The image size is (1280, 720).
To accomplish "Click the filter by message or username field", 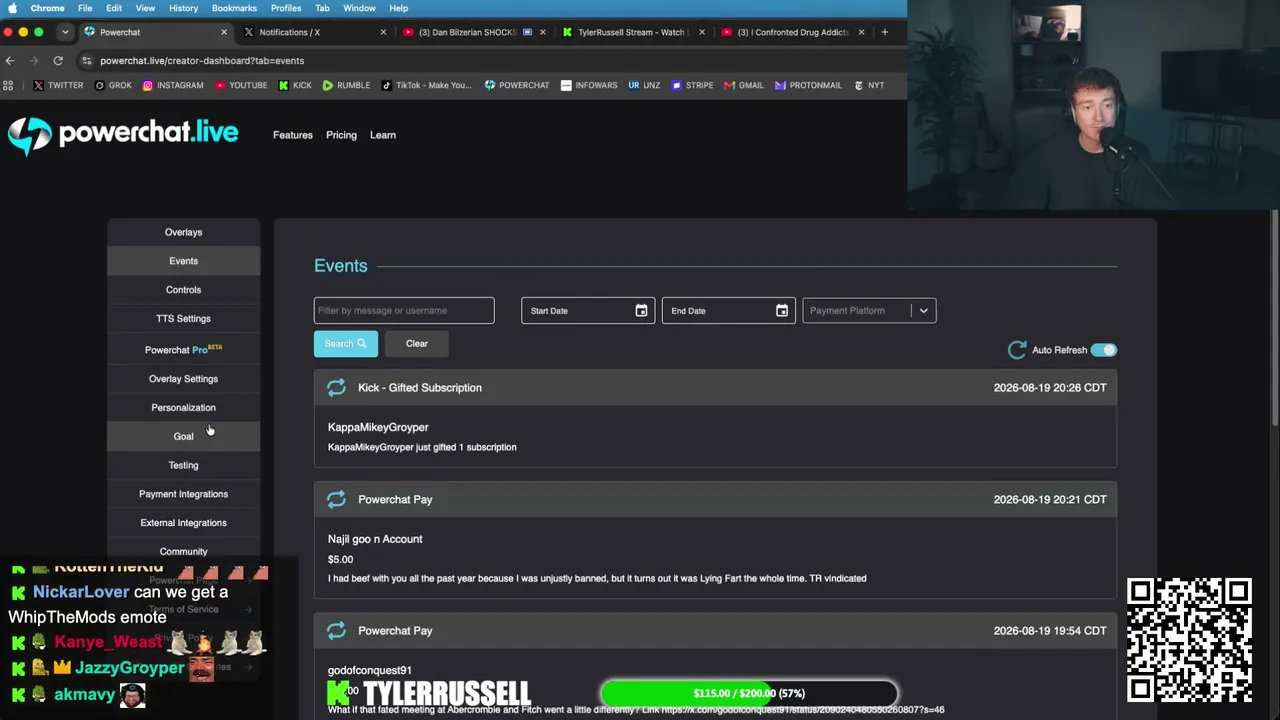I will (x=404, y=311).
